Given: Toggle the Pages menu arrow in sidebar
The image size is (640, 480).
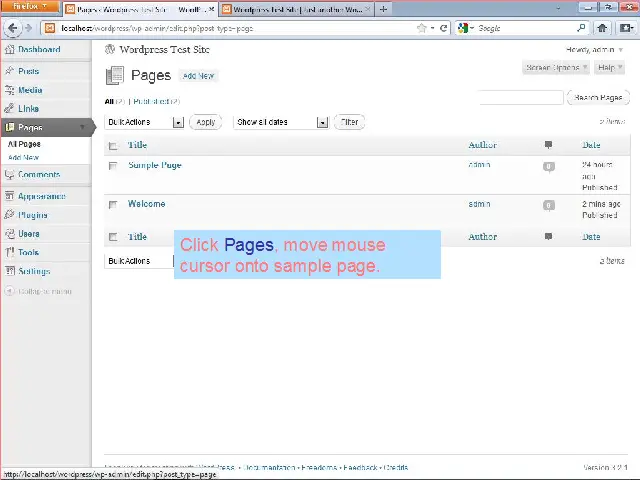Looking at the screenshot, I should [82, 127].
